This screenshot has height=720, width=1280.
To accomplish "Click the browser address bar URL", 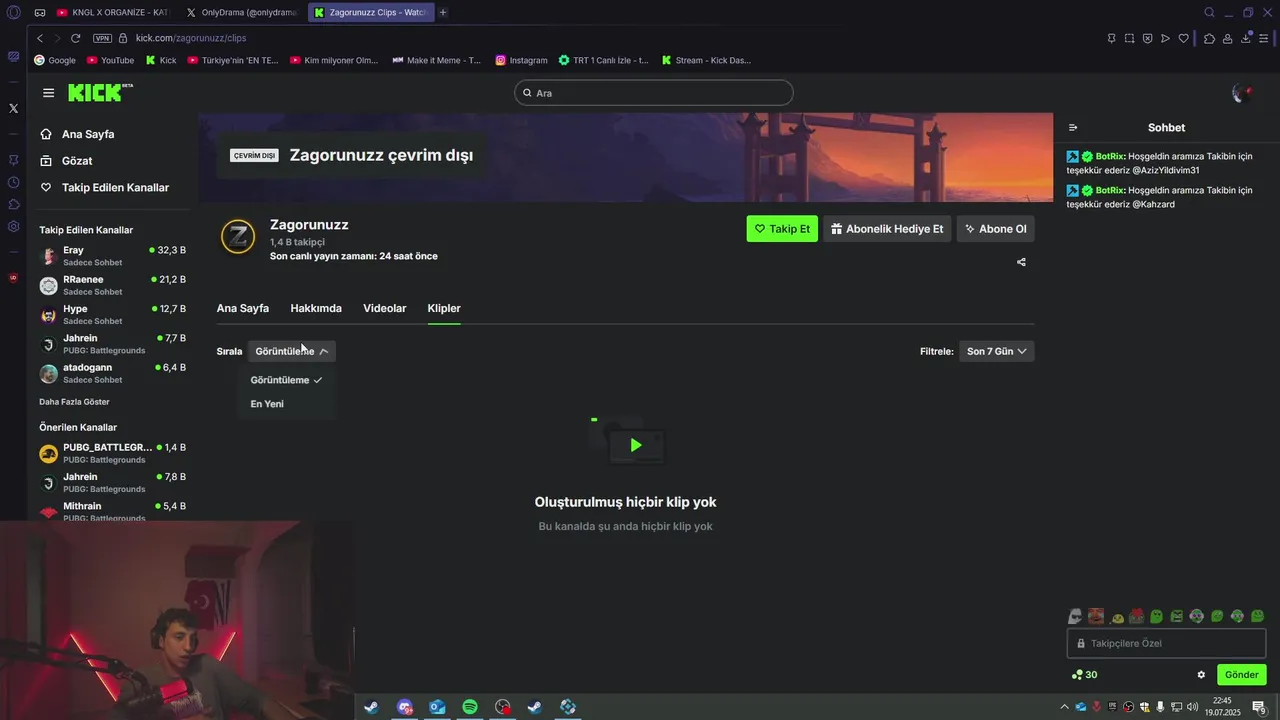I will 190,38.
